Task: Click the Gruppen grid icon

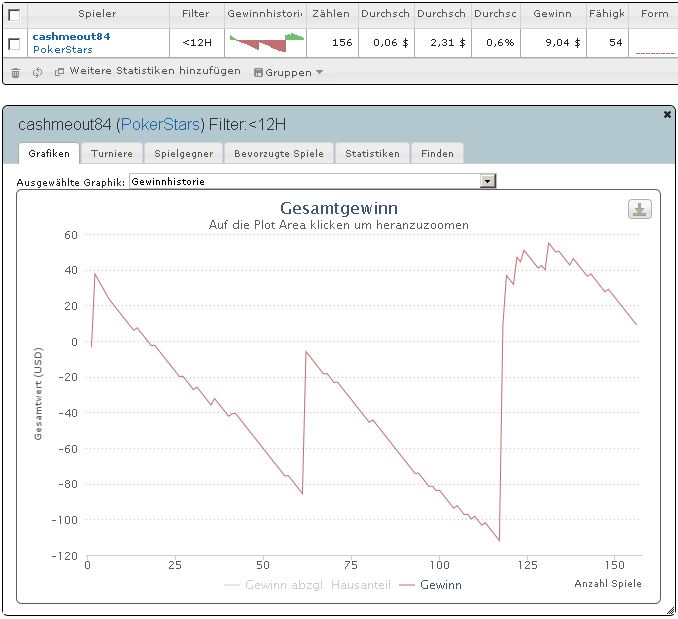Action: pos(258,73)
